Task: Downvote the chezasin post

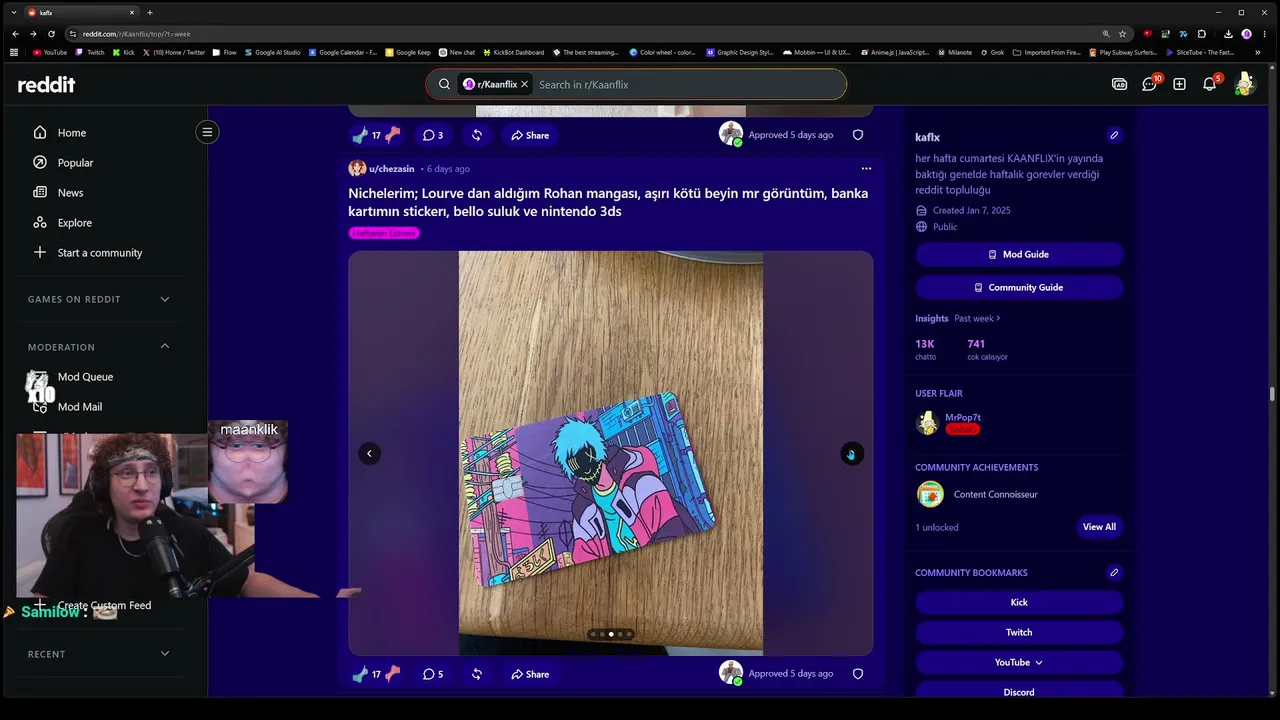Action: 392,674
